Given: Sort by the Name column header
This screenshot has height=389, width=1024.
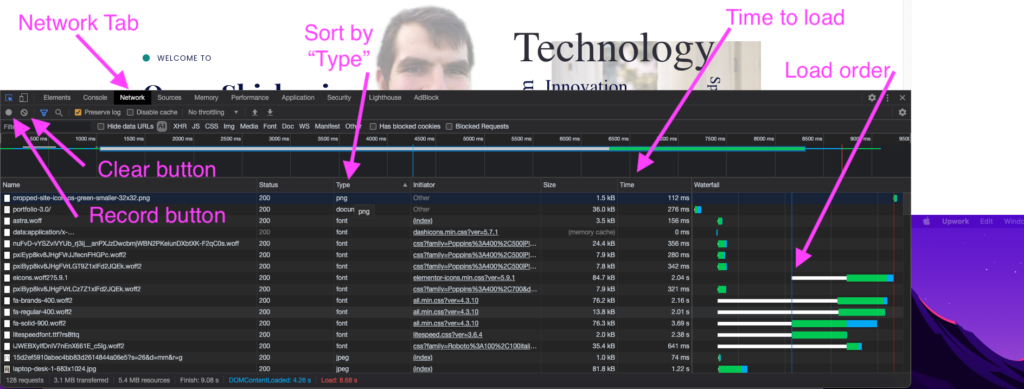Looking at the screenshot, I should tap(128, 185).
